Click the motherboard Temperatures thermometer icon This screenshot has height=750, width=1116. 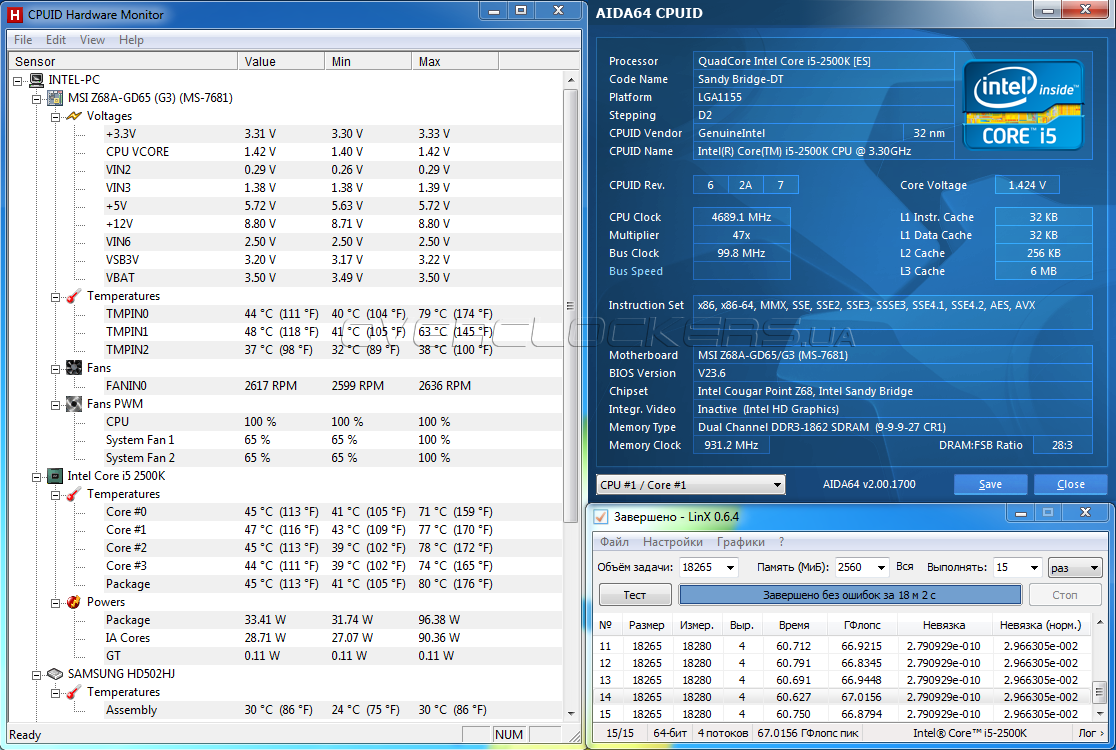[x=74, y=296]
